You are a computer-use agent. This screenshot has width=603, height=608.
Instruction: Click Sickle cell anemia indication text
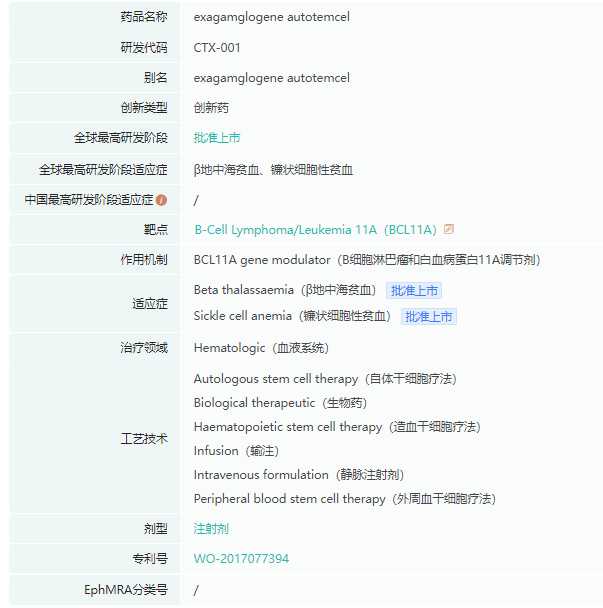tap(292, 316)
